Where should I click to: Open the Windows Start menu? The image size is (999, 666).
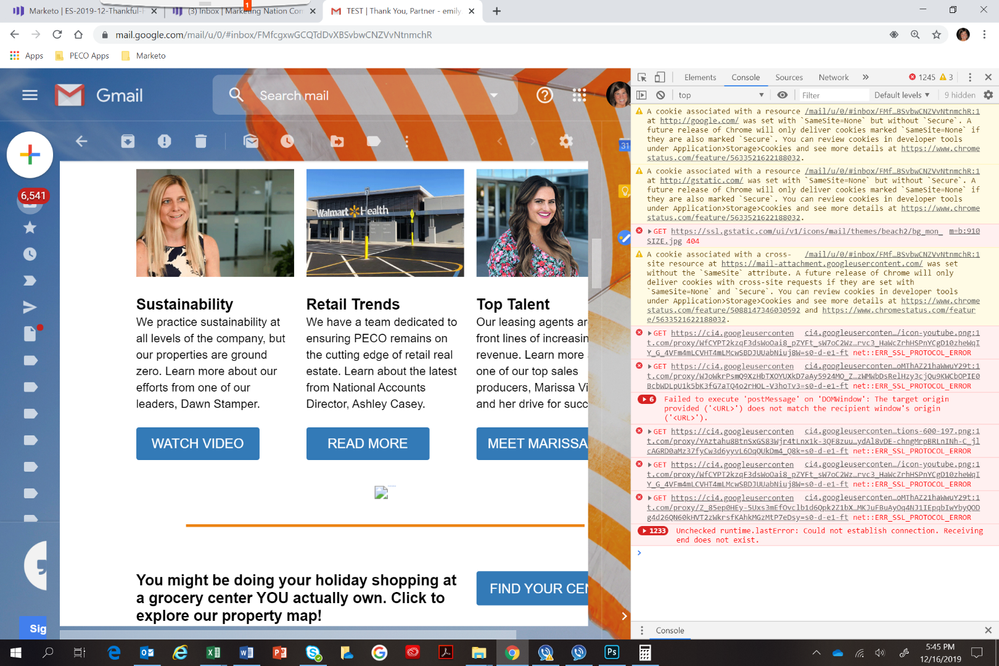15,653
